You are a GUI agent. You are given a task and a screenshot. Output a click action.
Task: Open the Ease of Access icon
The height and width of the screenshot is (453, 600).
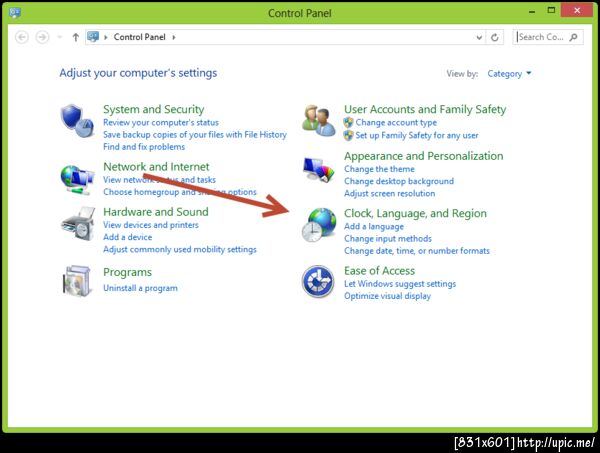point(318,282)
